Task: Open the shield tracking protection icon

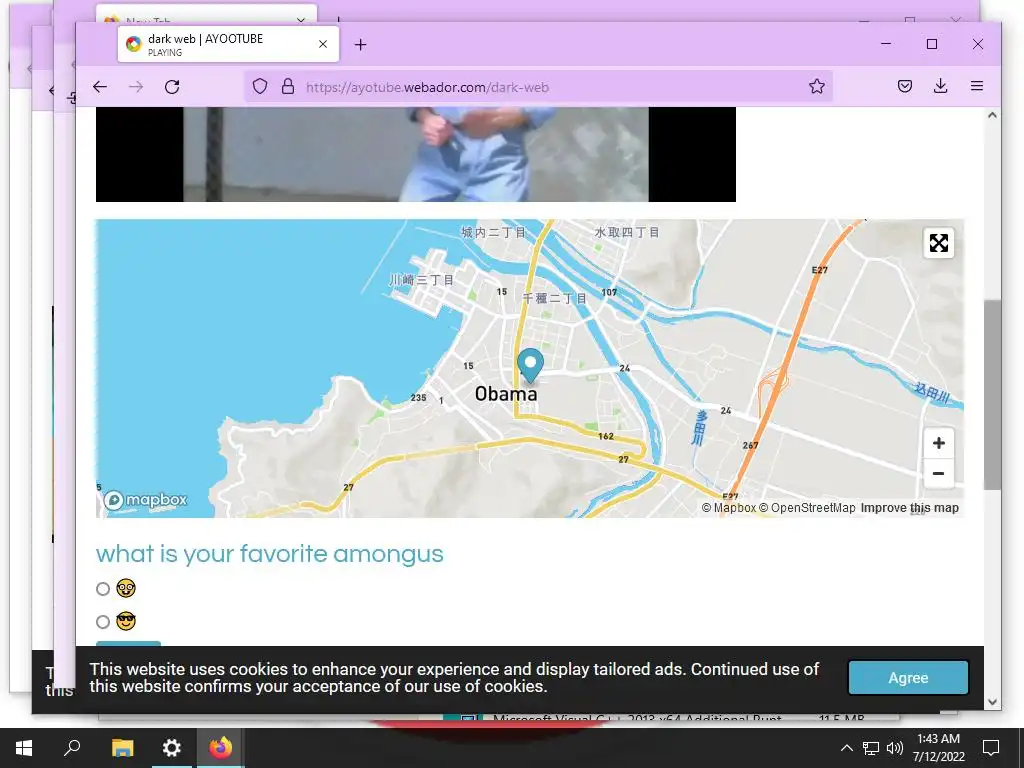Action: click(x=260, y=86)
